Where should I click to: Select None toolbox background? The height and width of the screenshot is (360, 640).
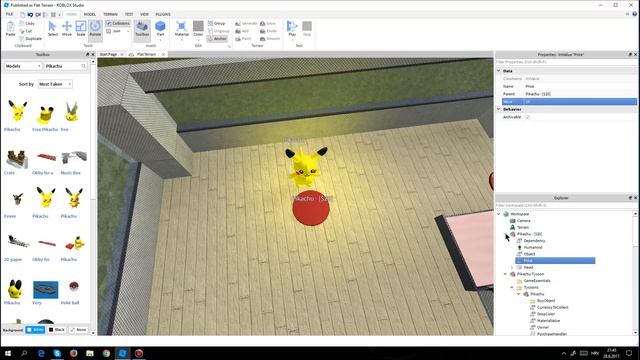[78, 329]
